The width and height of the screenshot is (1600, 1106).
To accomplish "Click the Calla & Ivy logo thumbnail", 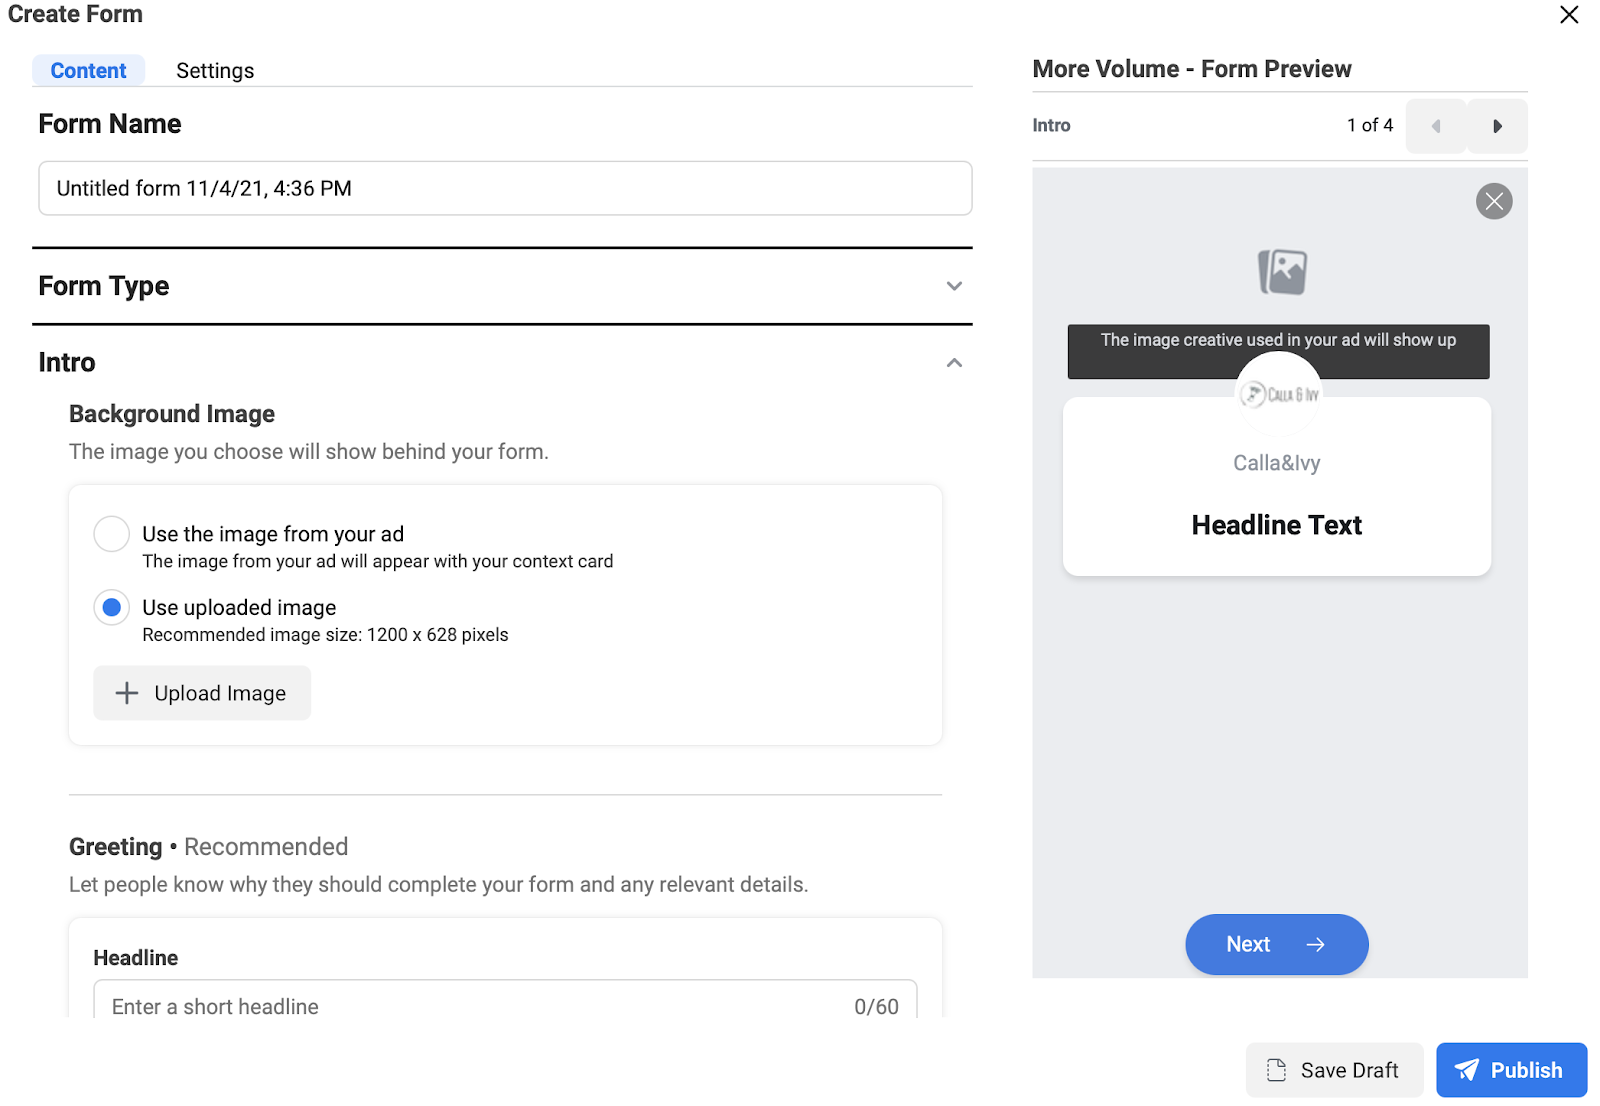I will [1279, 394].
